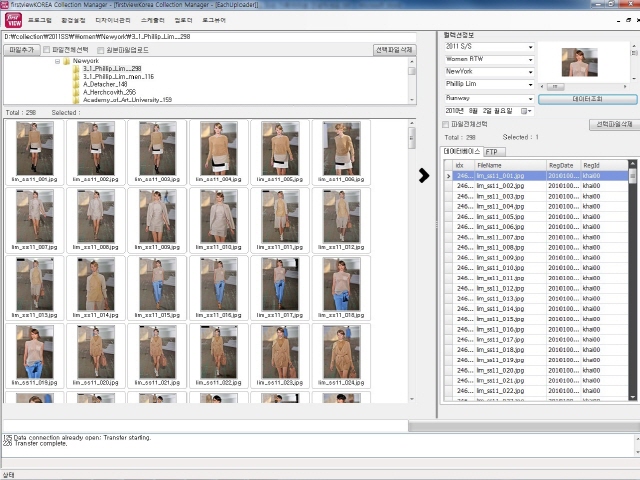This screenshot has height=480, width=640.
Task: Click the row indicator arrow beside lim_ss11_001.jpg
Action: pos(448,176)
